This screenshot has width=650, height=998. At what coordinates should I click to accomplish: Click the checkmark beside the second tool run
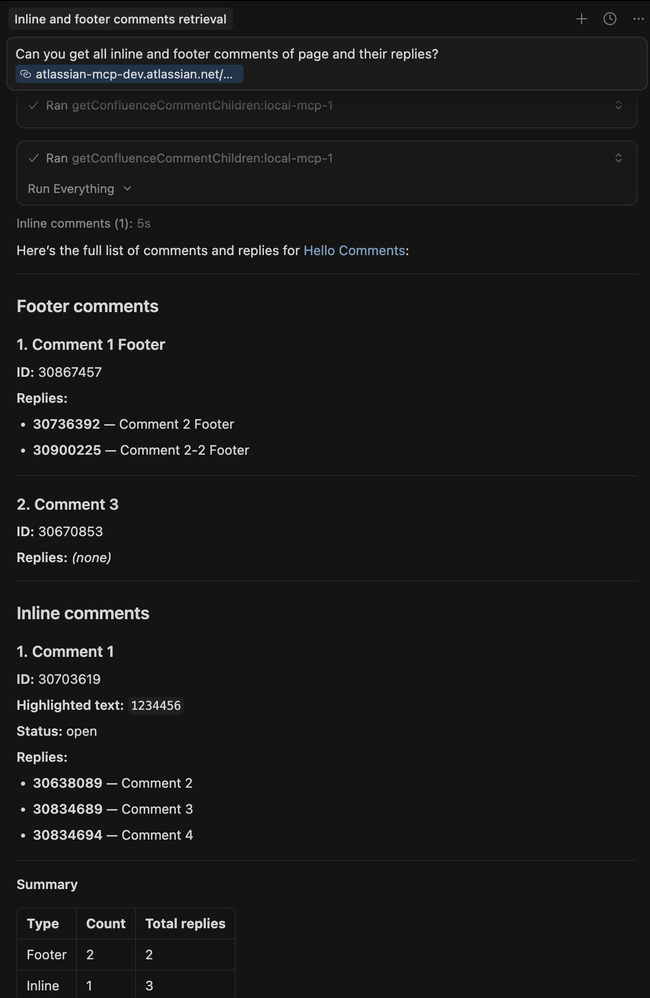(x=33, y=157)
